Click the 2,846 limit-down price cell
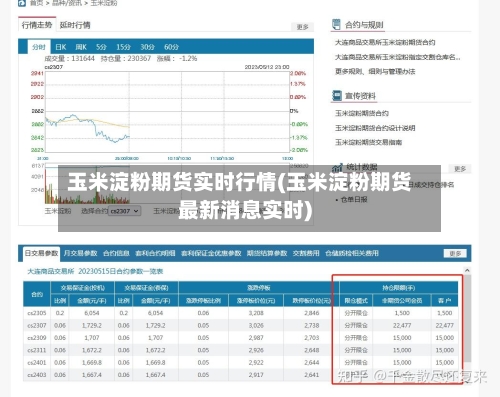Viewport: 500px width, 397px height. tap(312, 313)
